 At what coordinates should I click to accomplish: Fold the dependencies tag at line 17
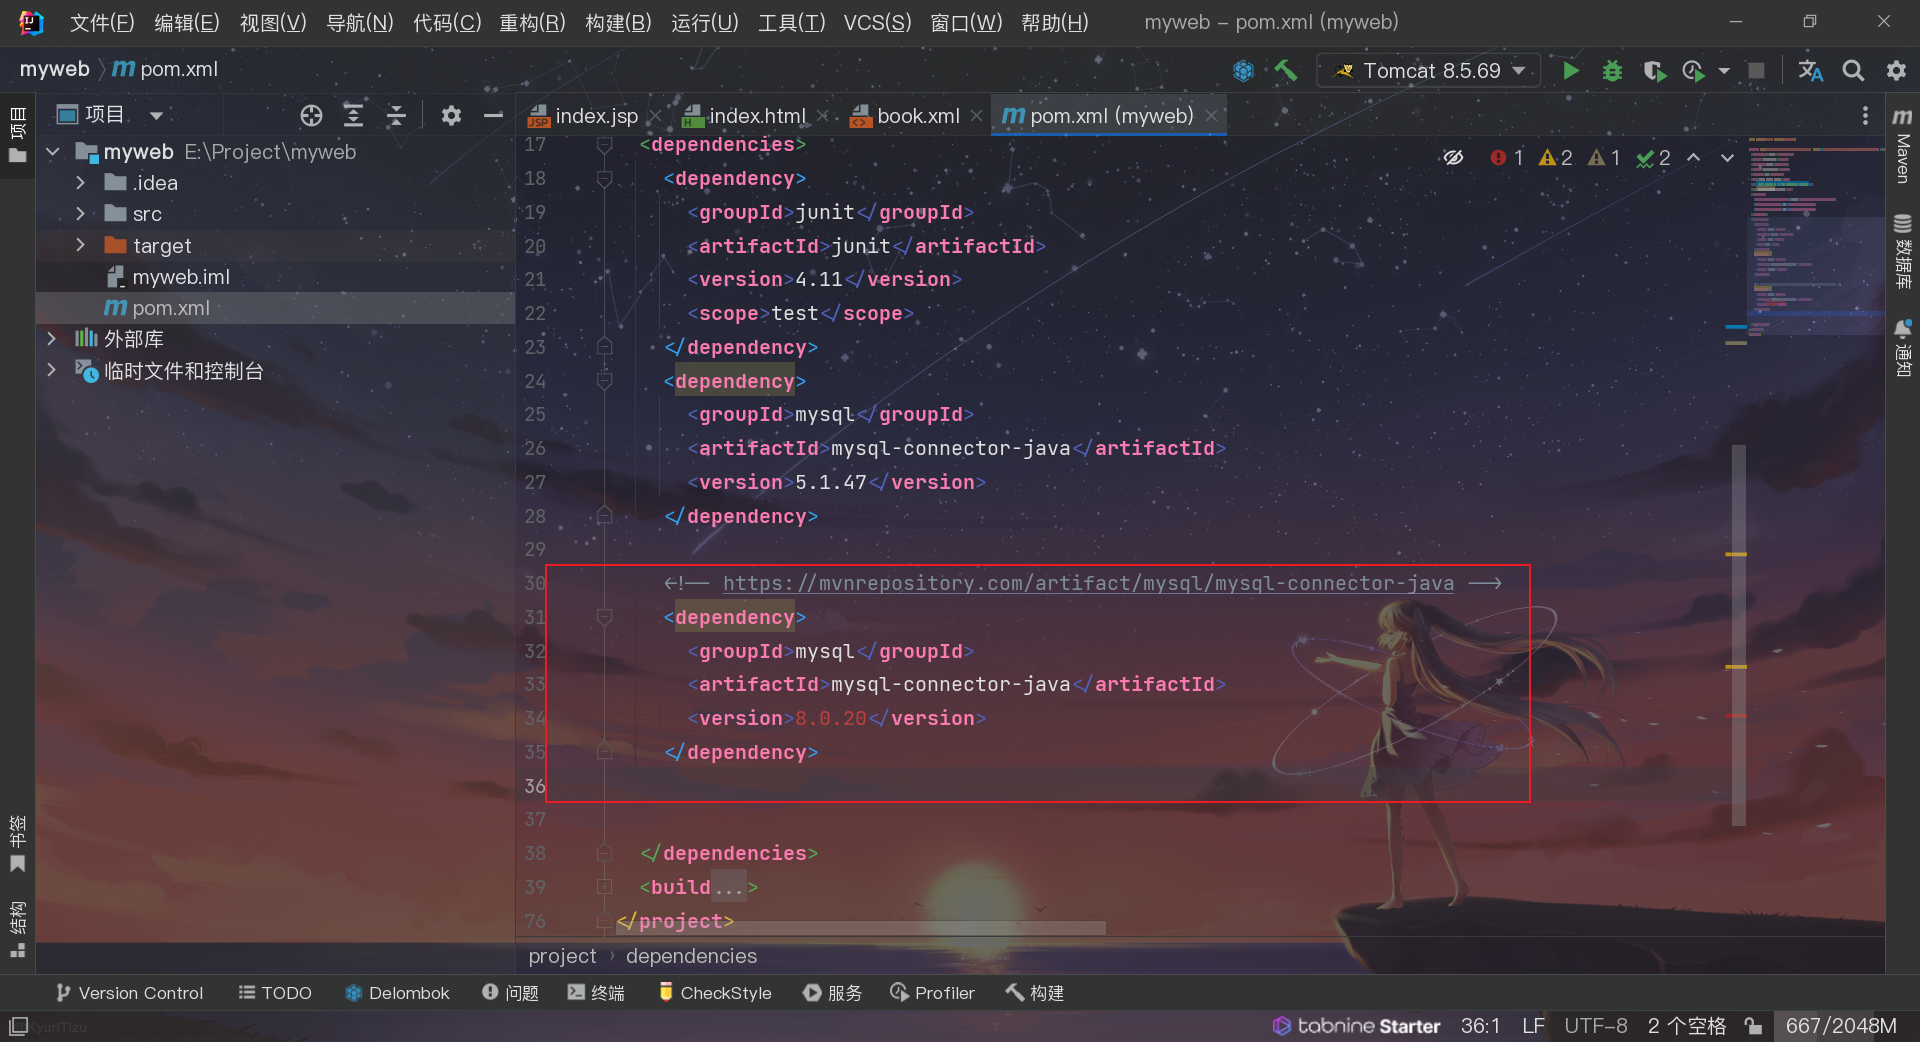[604, 146]
